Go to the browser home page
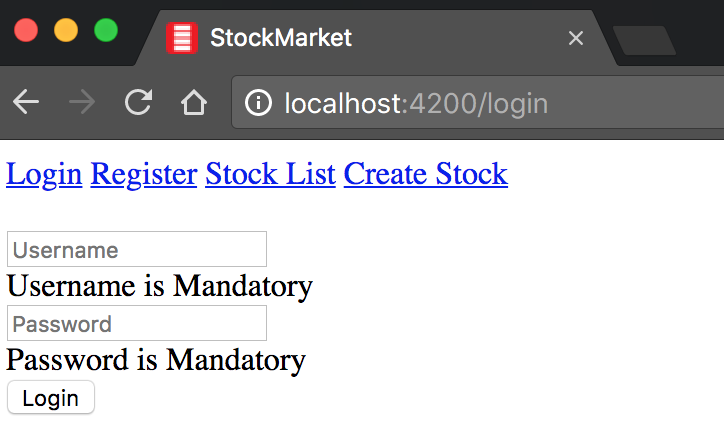 193,102
